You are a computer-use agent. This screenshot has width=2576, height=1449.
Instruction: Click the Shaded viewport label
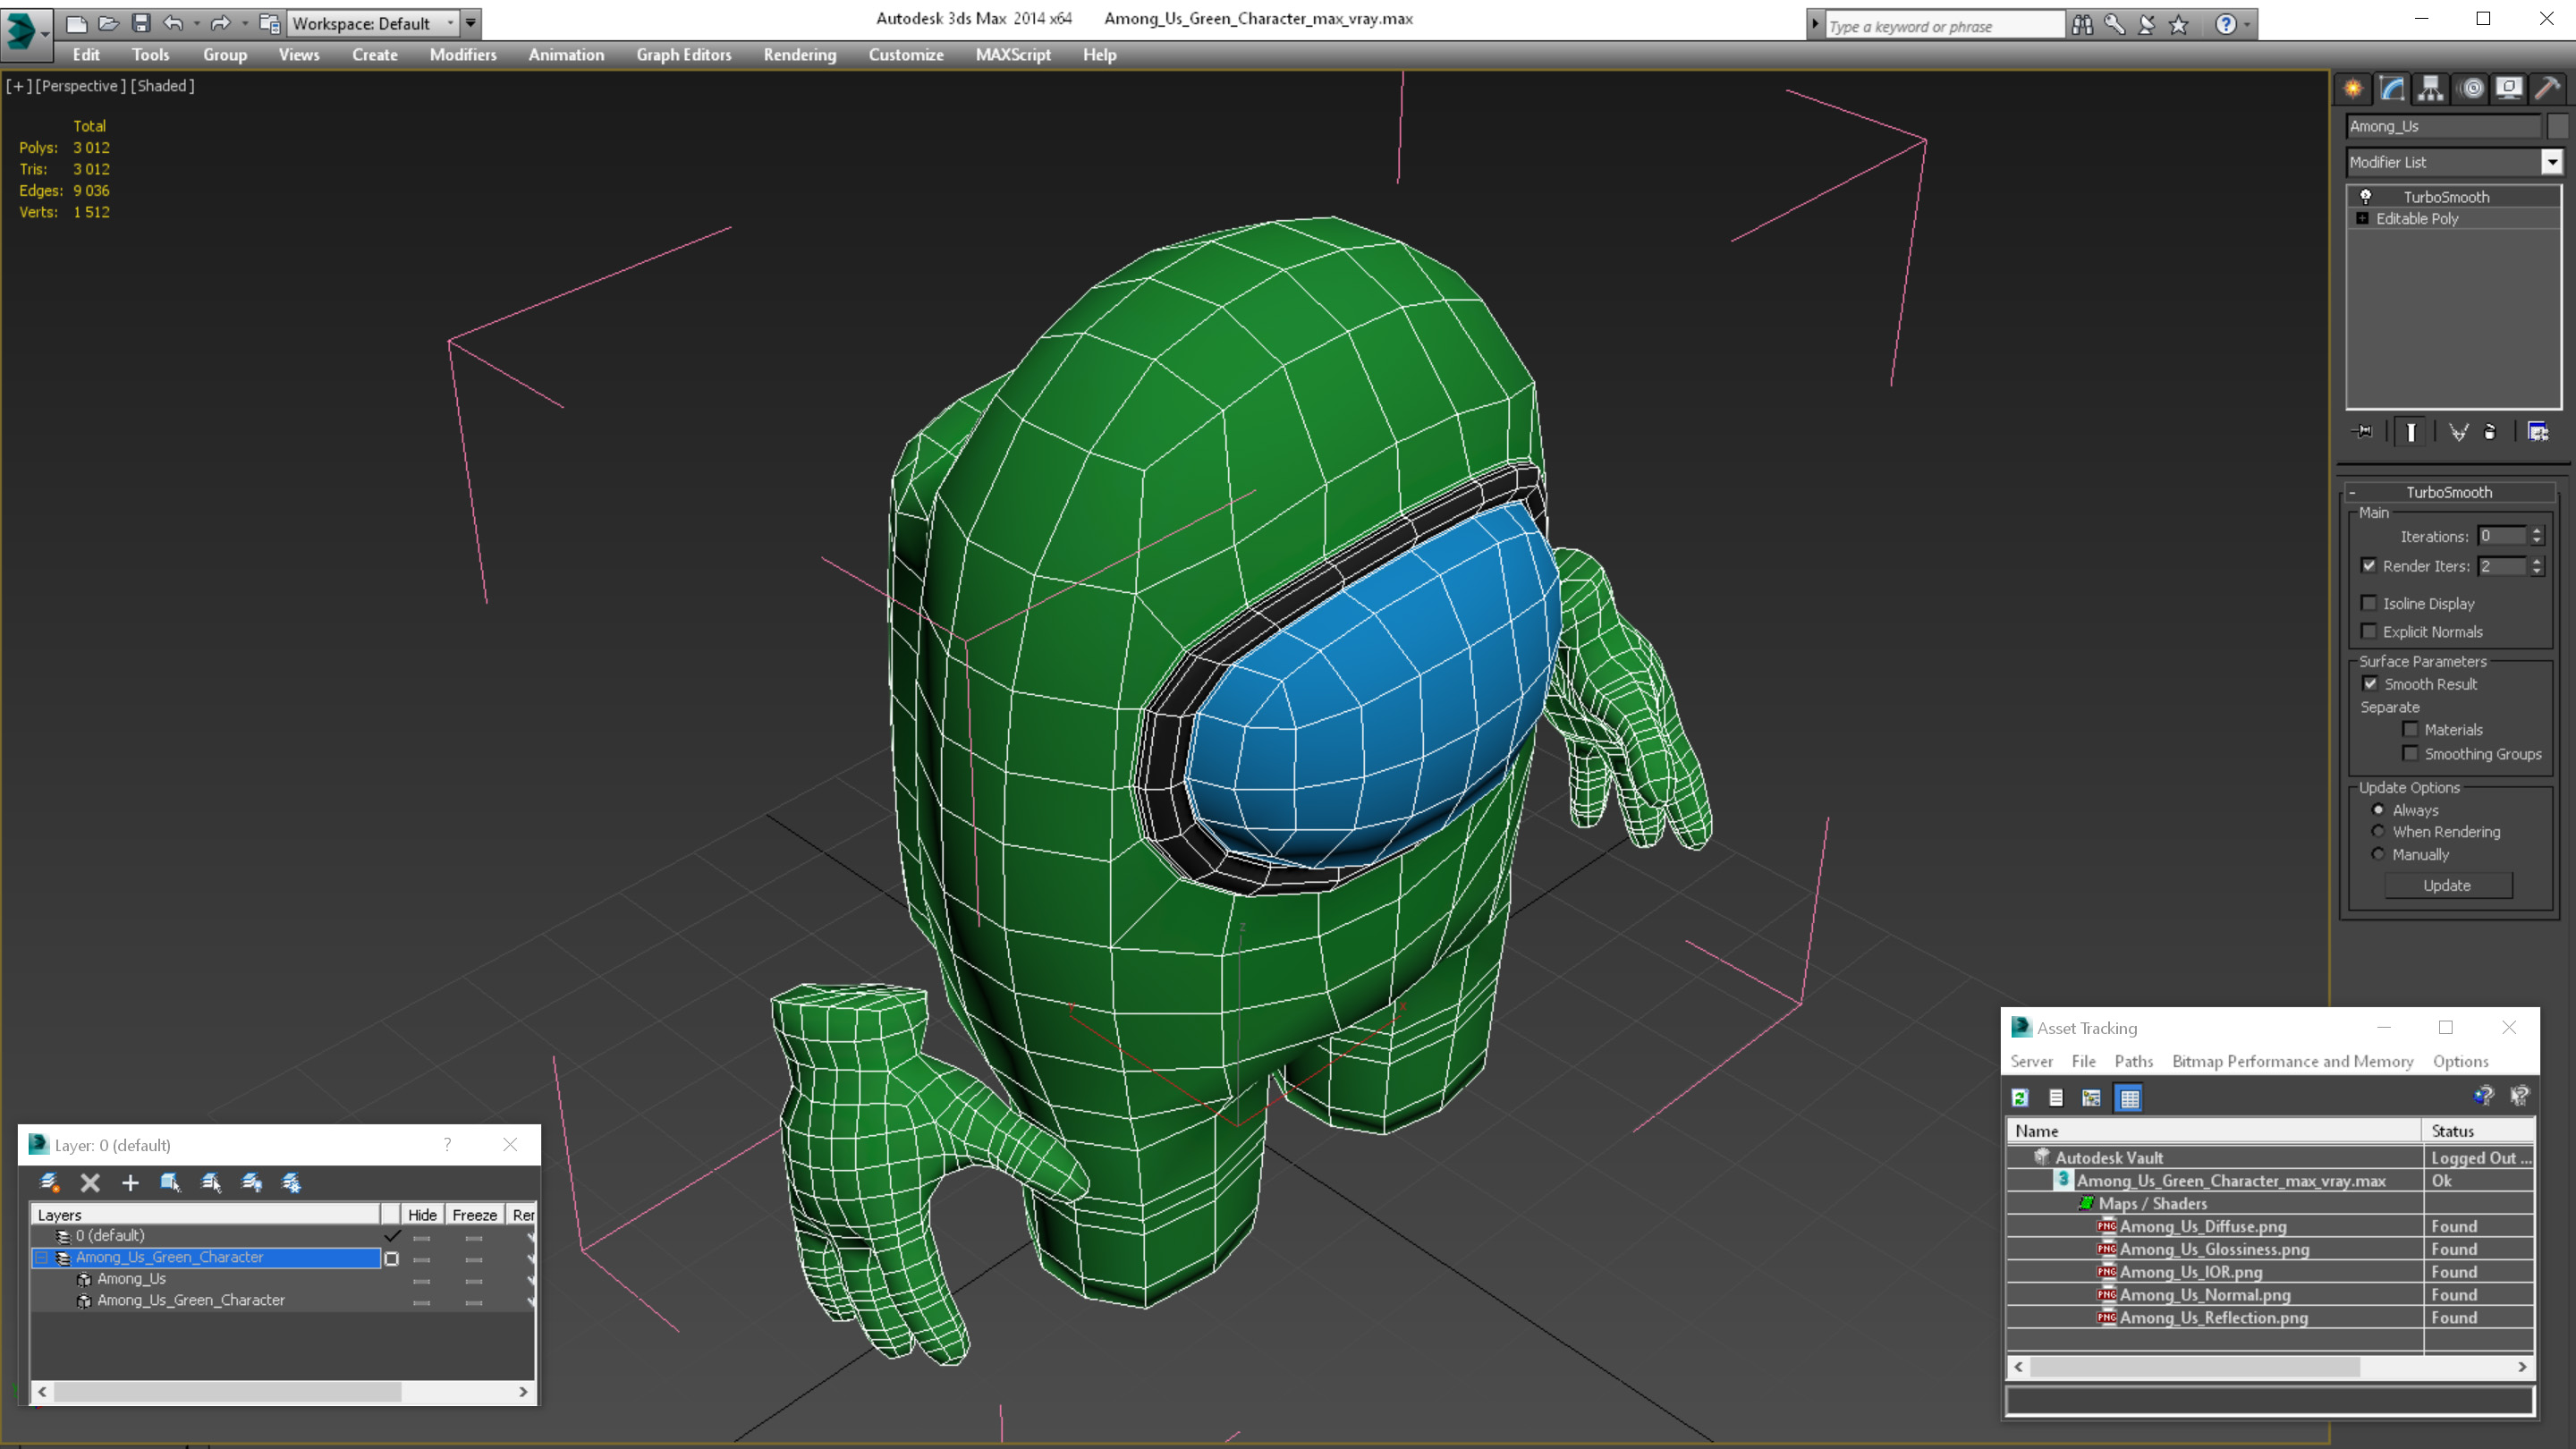click(x=162, y=86)
